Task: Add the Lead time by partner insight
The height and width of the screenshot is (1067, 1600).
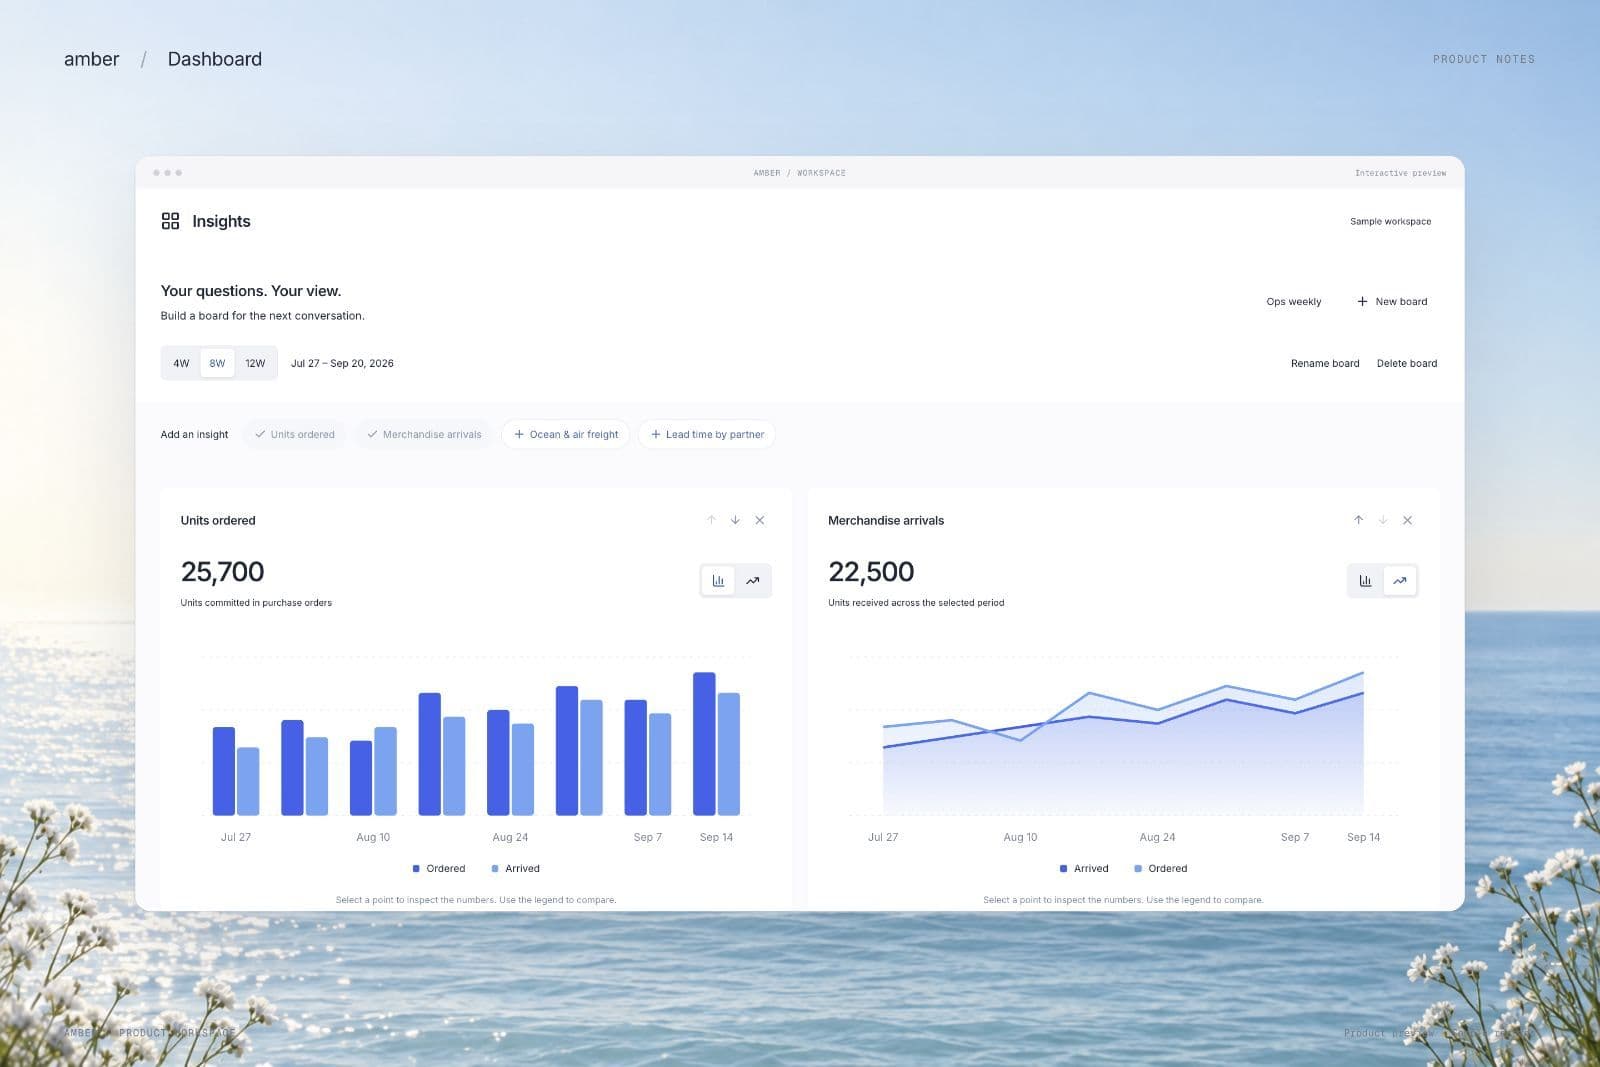Action: point(707,434)
